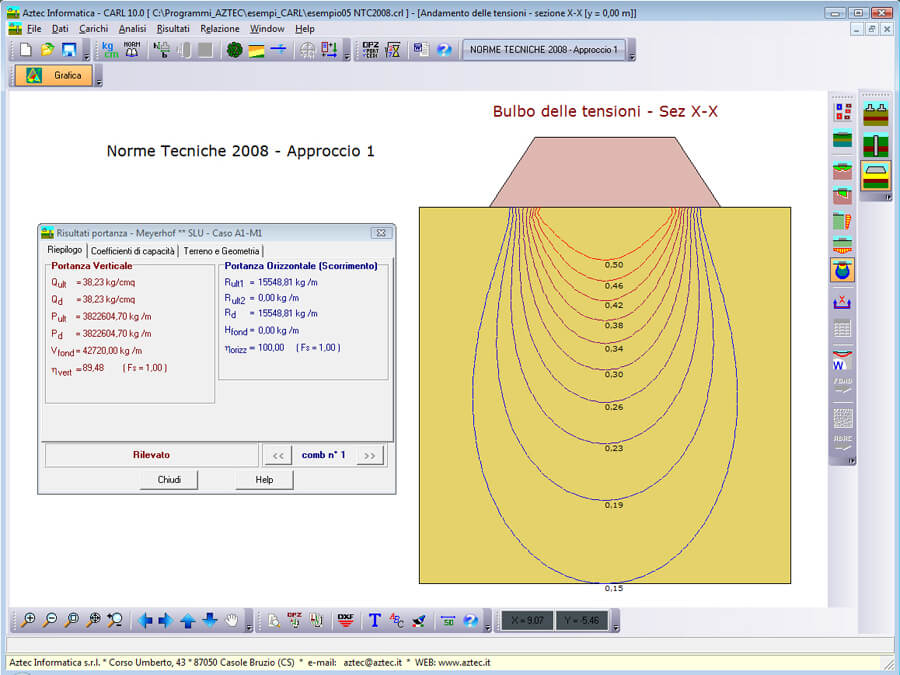Image resolution: width=900 pixels, height=675 pixels.
Task: Select the blue T text tool
Action: click(375, 621)
